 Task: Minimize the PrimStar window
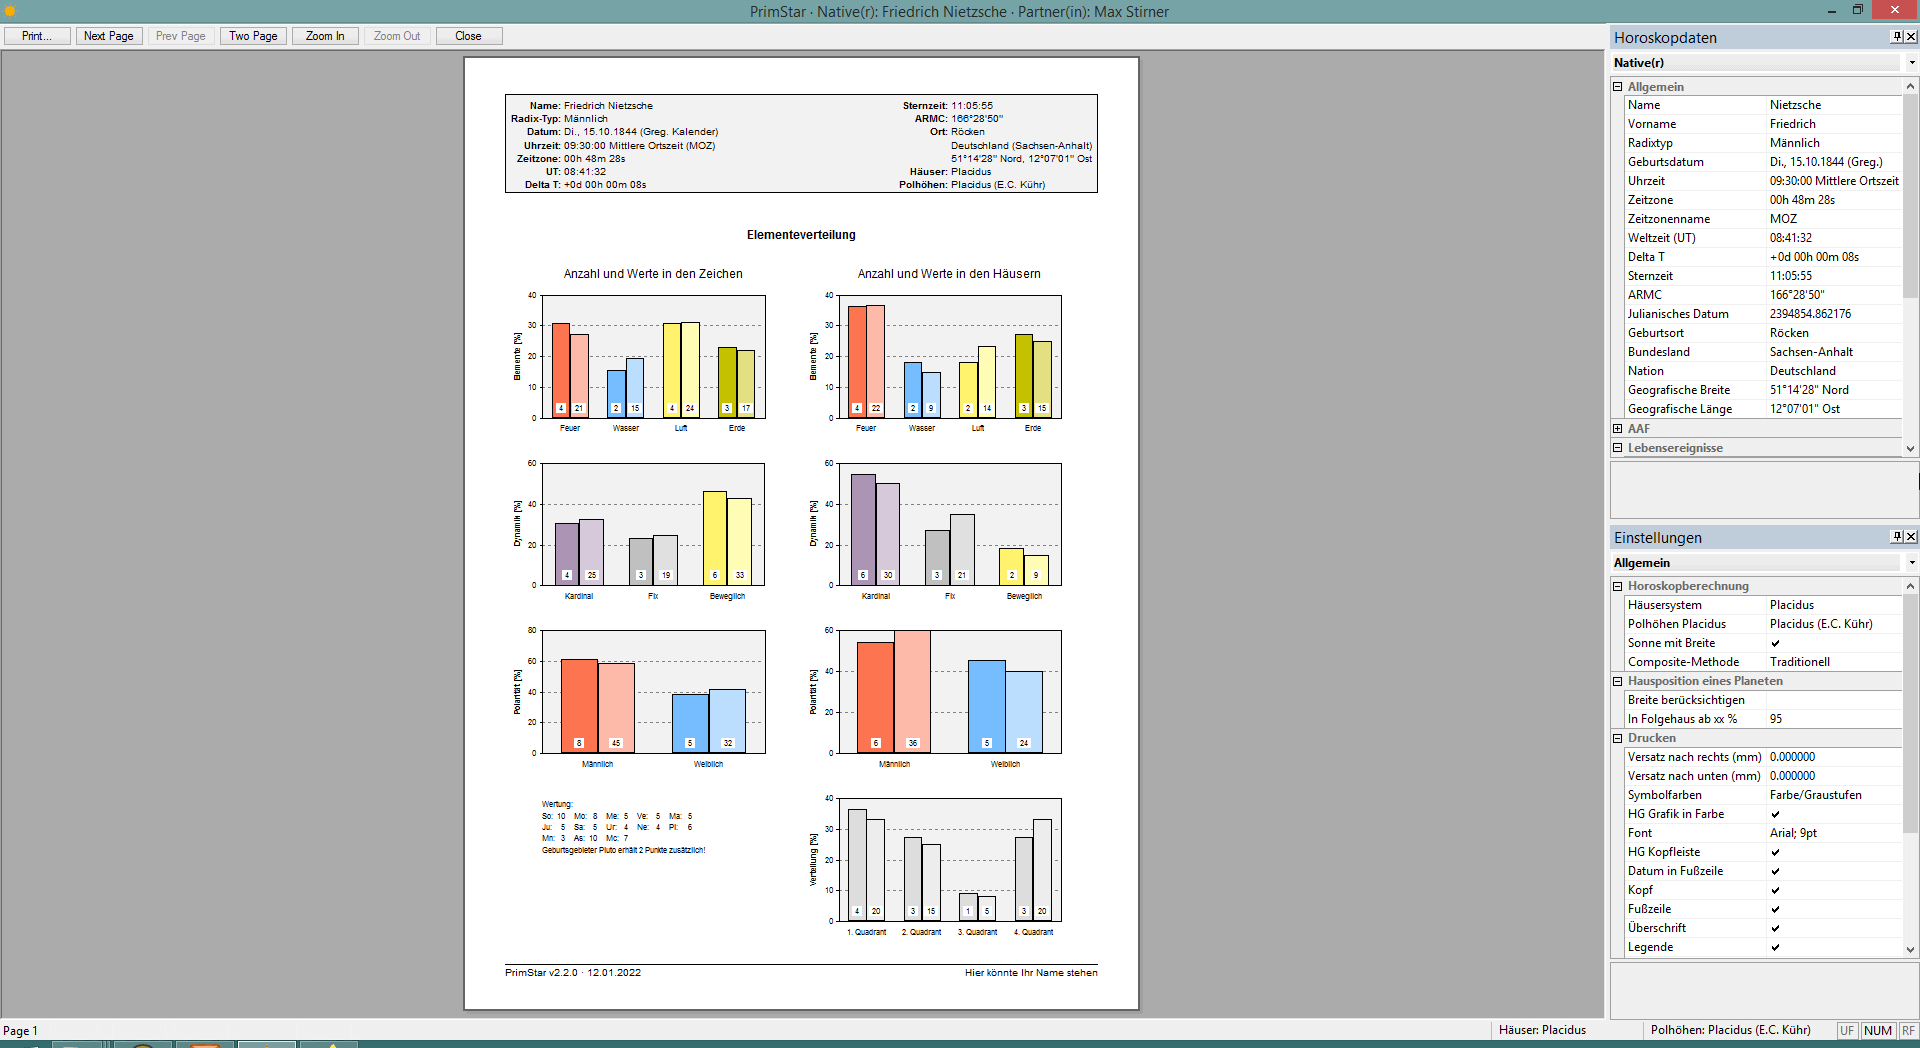(x=1831, y=11)
